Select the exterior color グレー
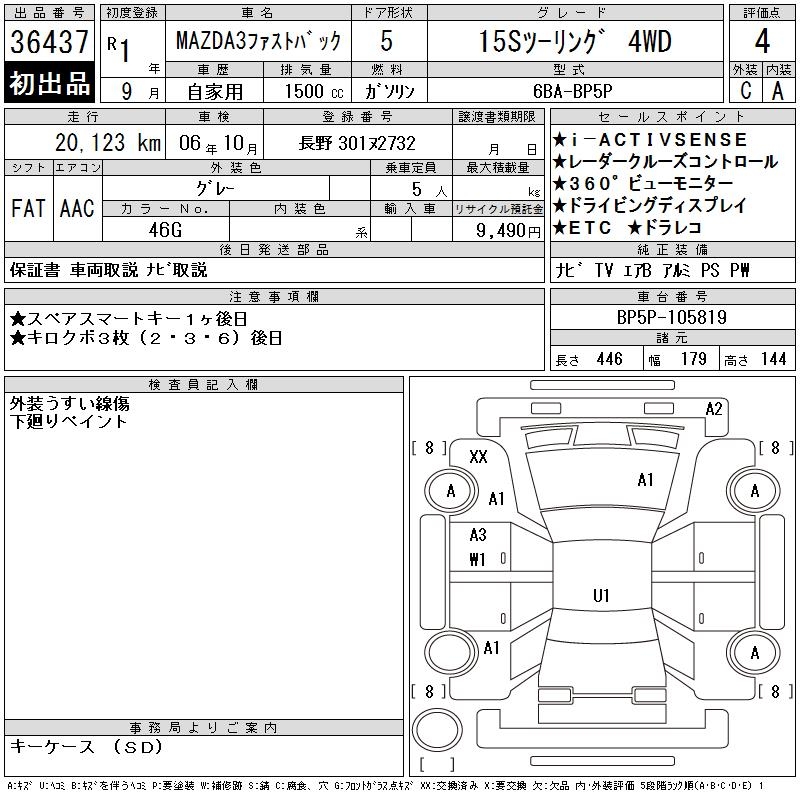Image resolution: width=800 pixels, height=800 pixels. click(215, 188)
